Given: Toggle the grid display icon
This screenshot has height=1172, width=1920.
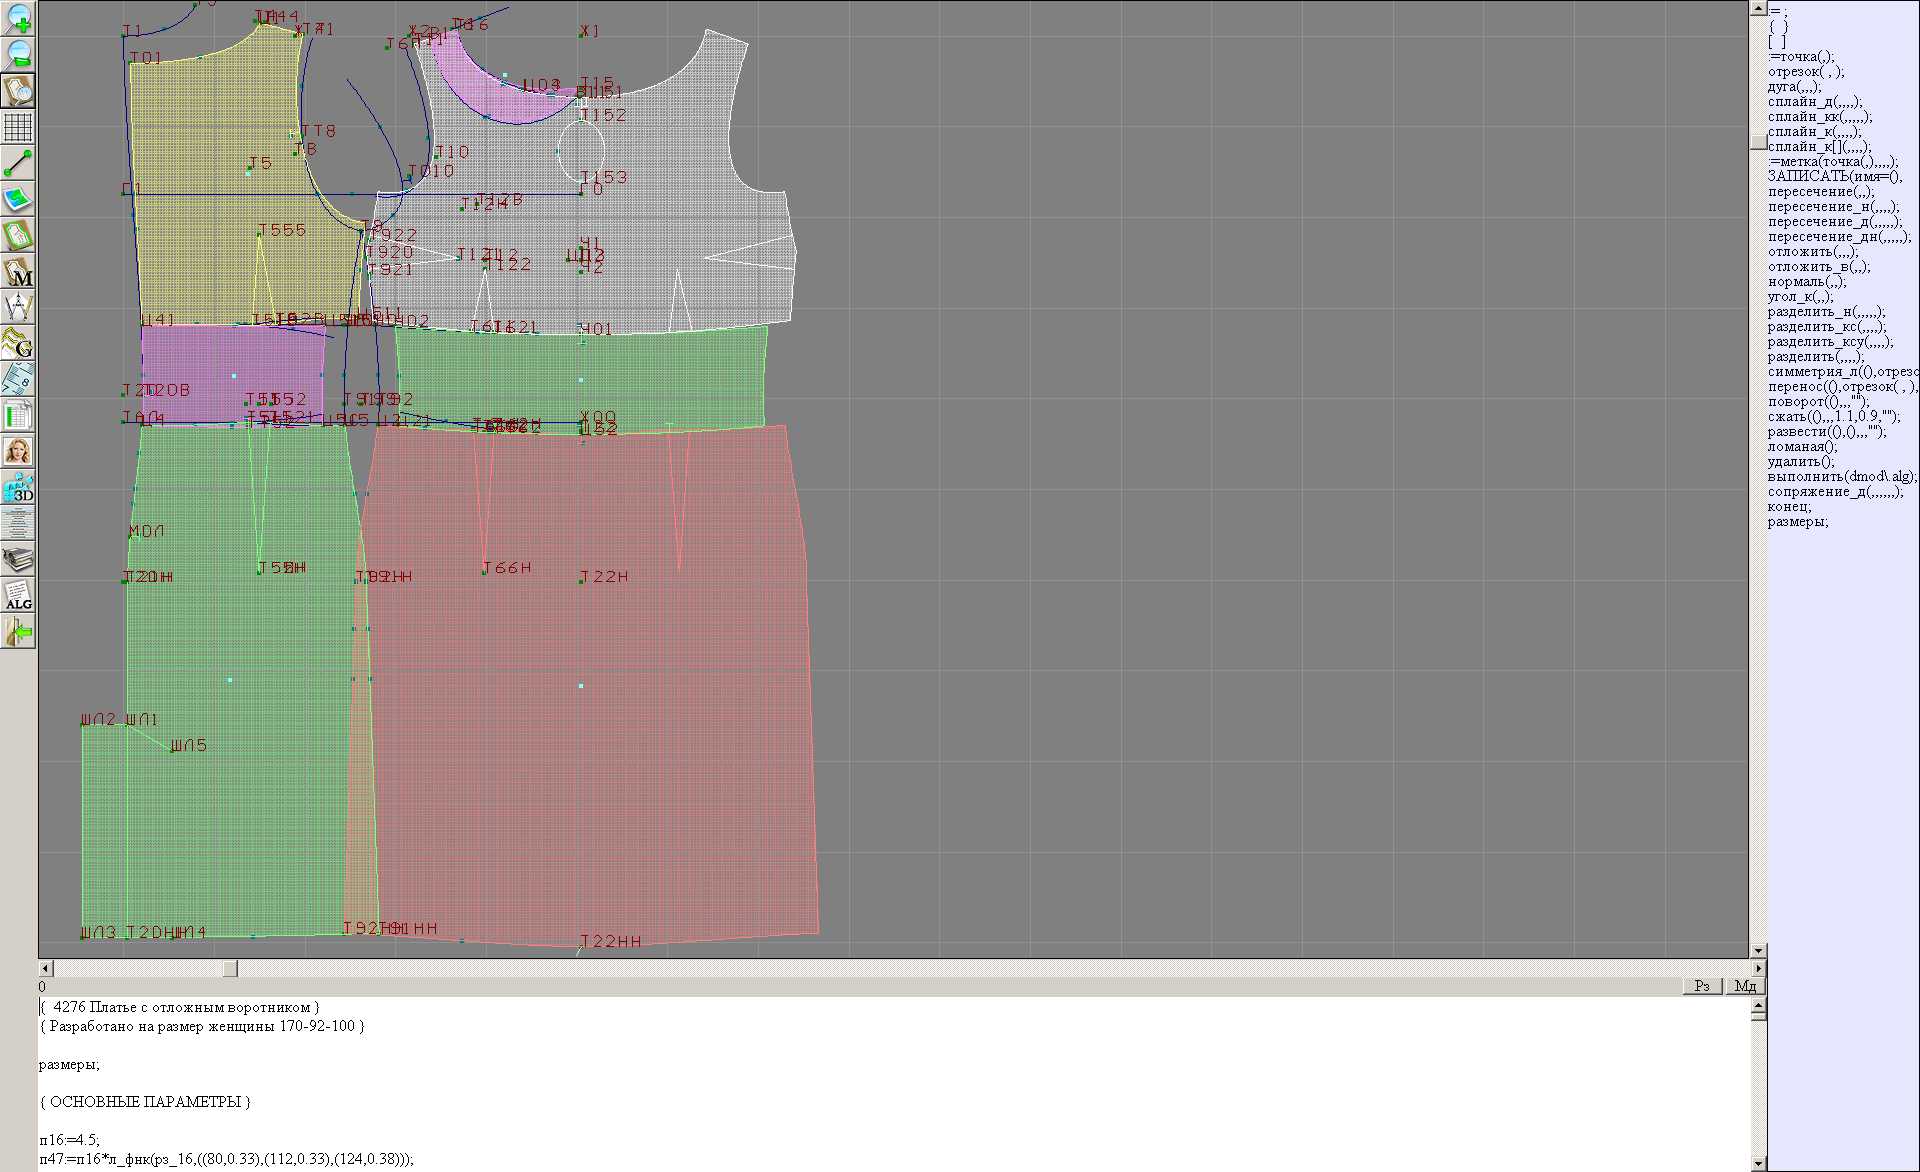Looking at the screenshot, I should click(x=18, y=127).
